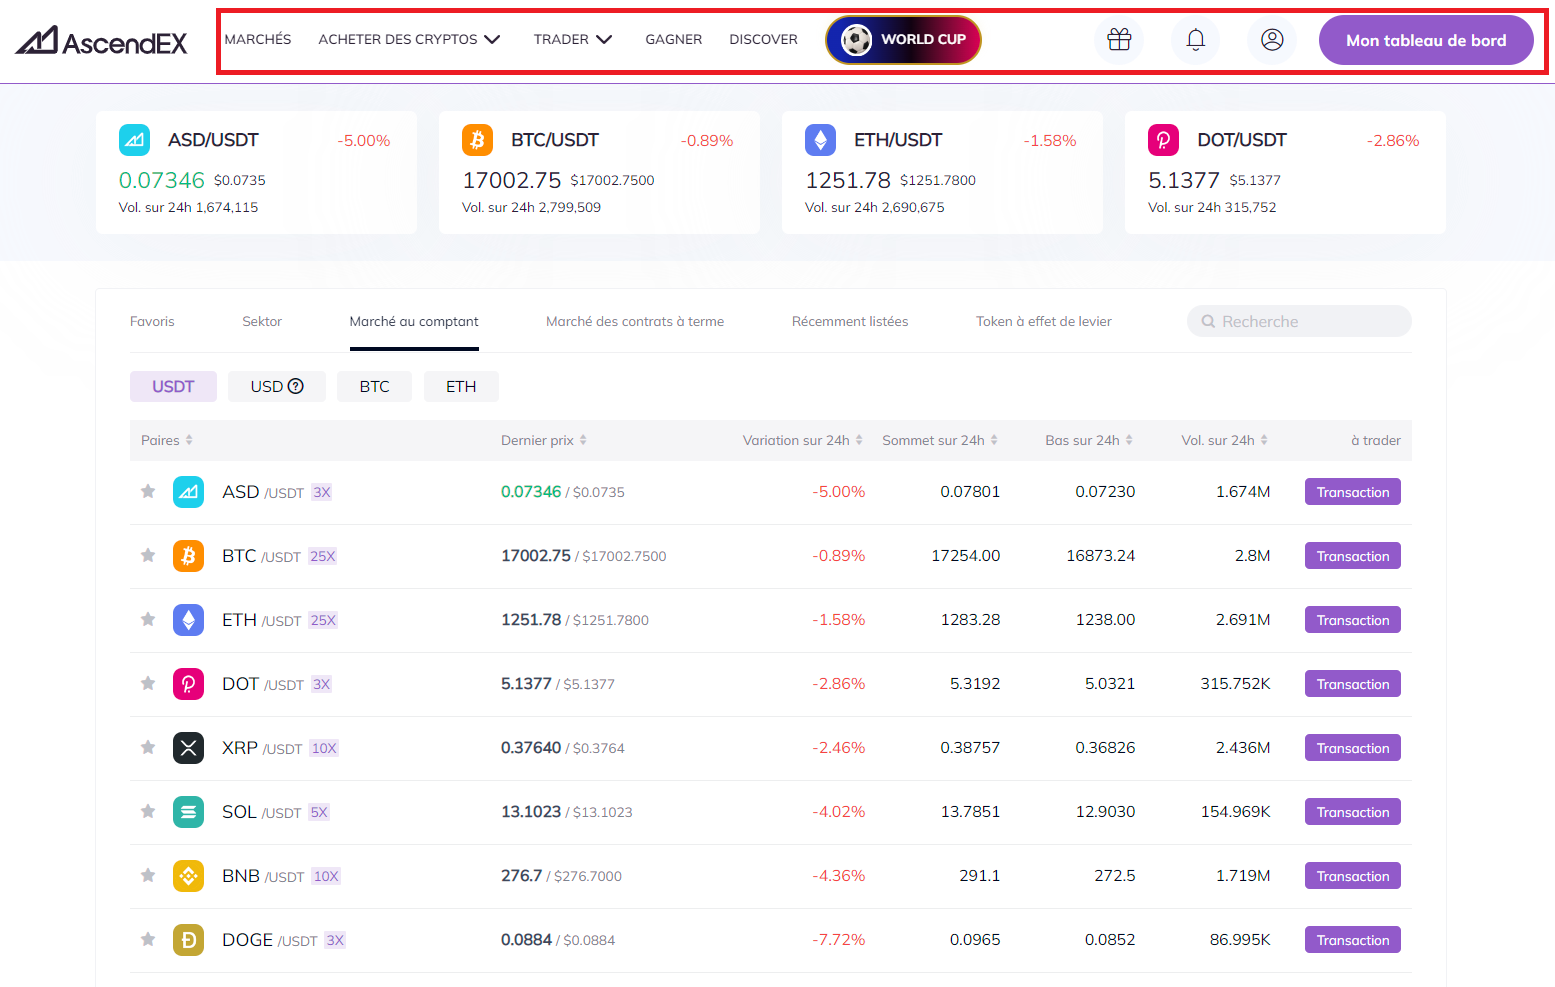Click Mon tableau de bord button
This screenshot has width=1555, height=987.
click(1426, 40)
